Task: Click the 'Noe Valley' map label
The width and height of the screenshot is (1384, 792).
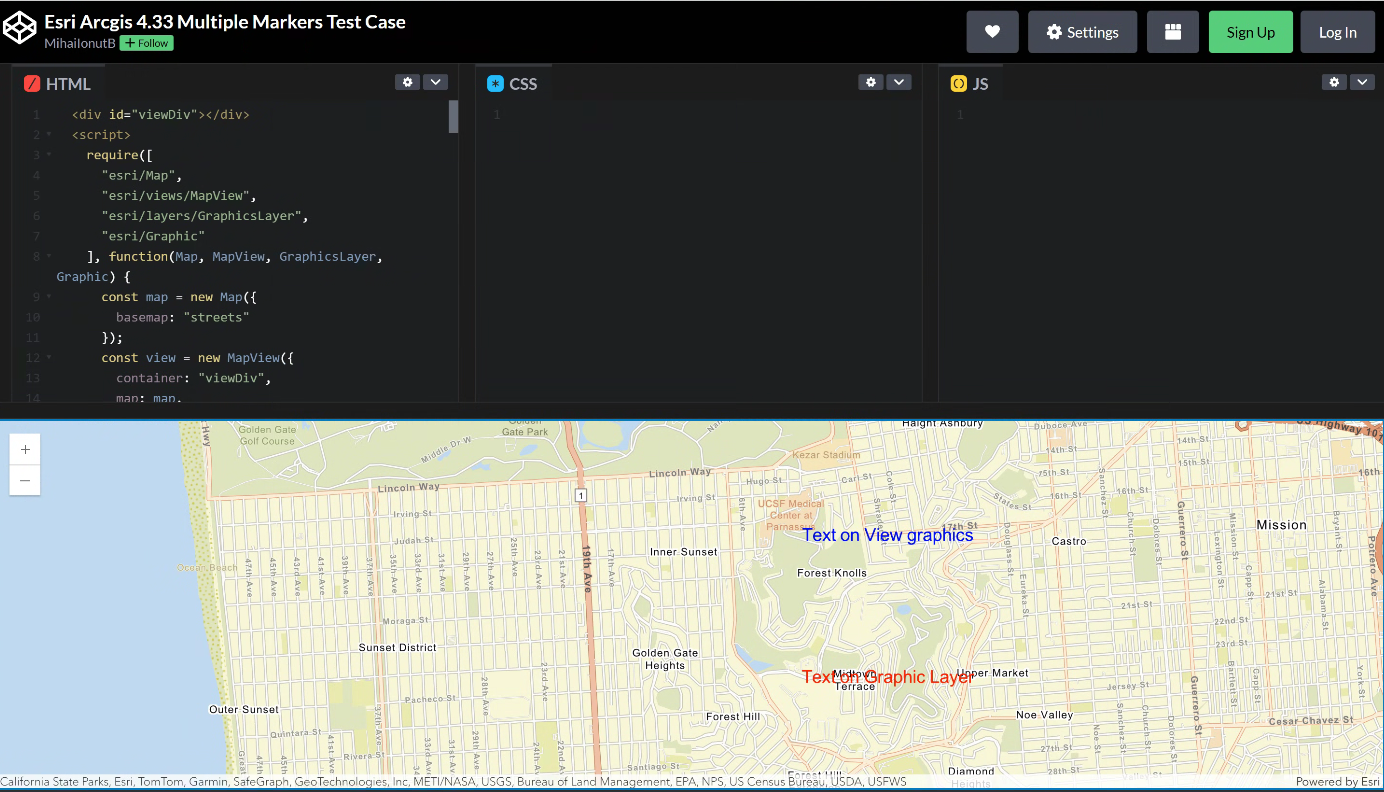Action: click(x=1044, y=715)
